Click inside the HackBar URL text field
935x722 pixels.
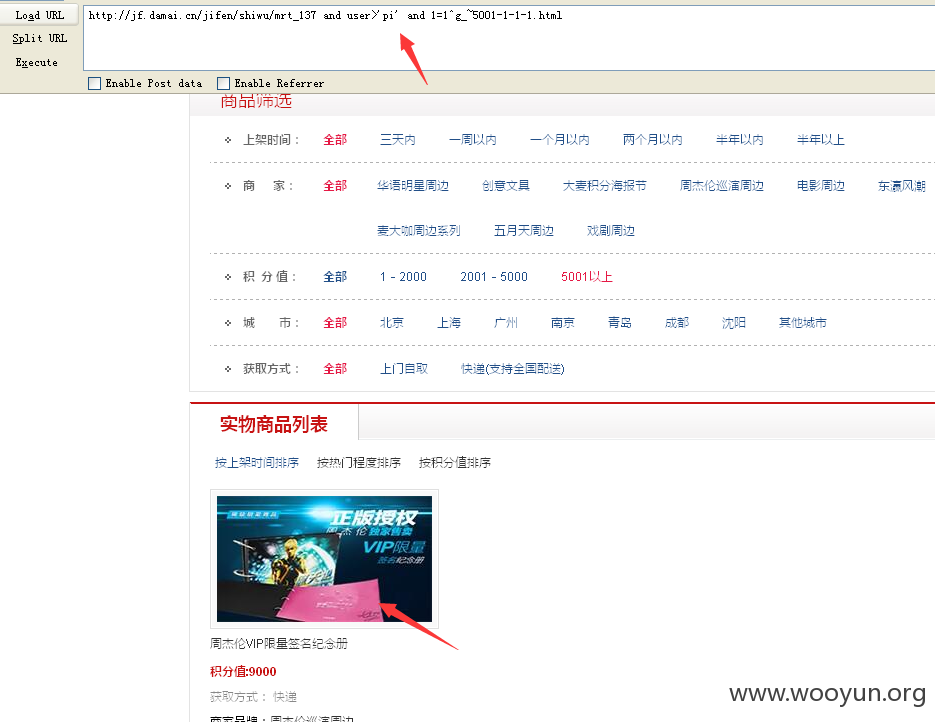509,39
